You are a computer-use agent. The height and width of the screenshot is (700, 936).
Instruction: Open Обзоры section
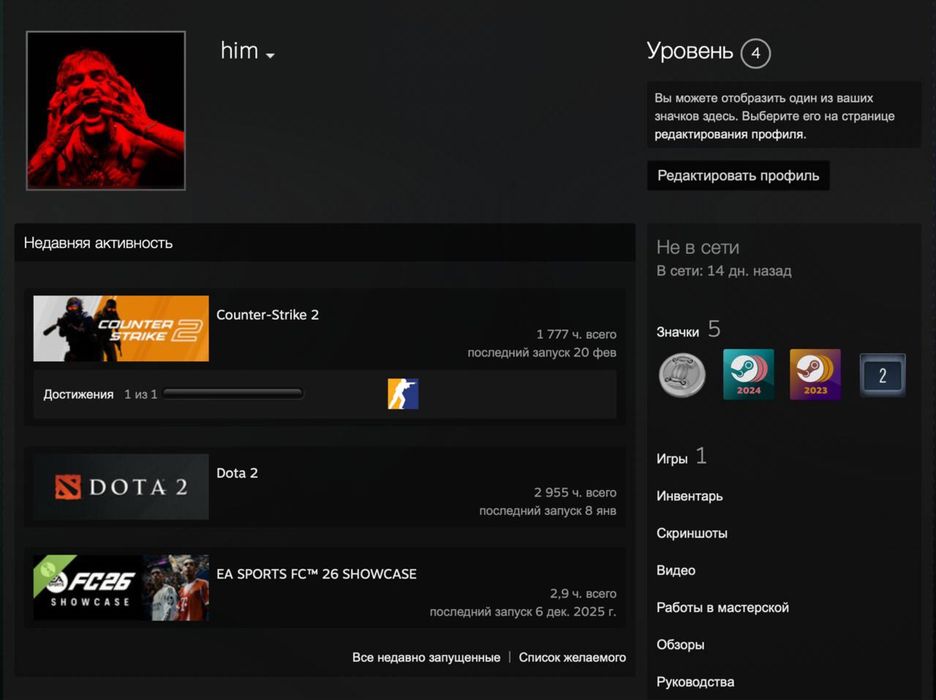tap(680, 645)
